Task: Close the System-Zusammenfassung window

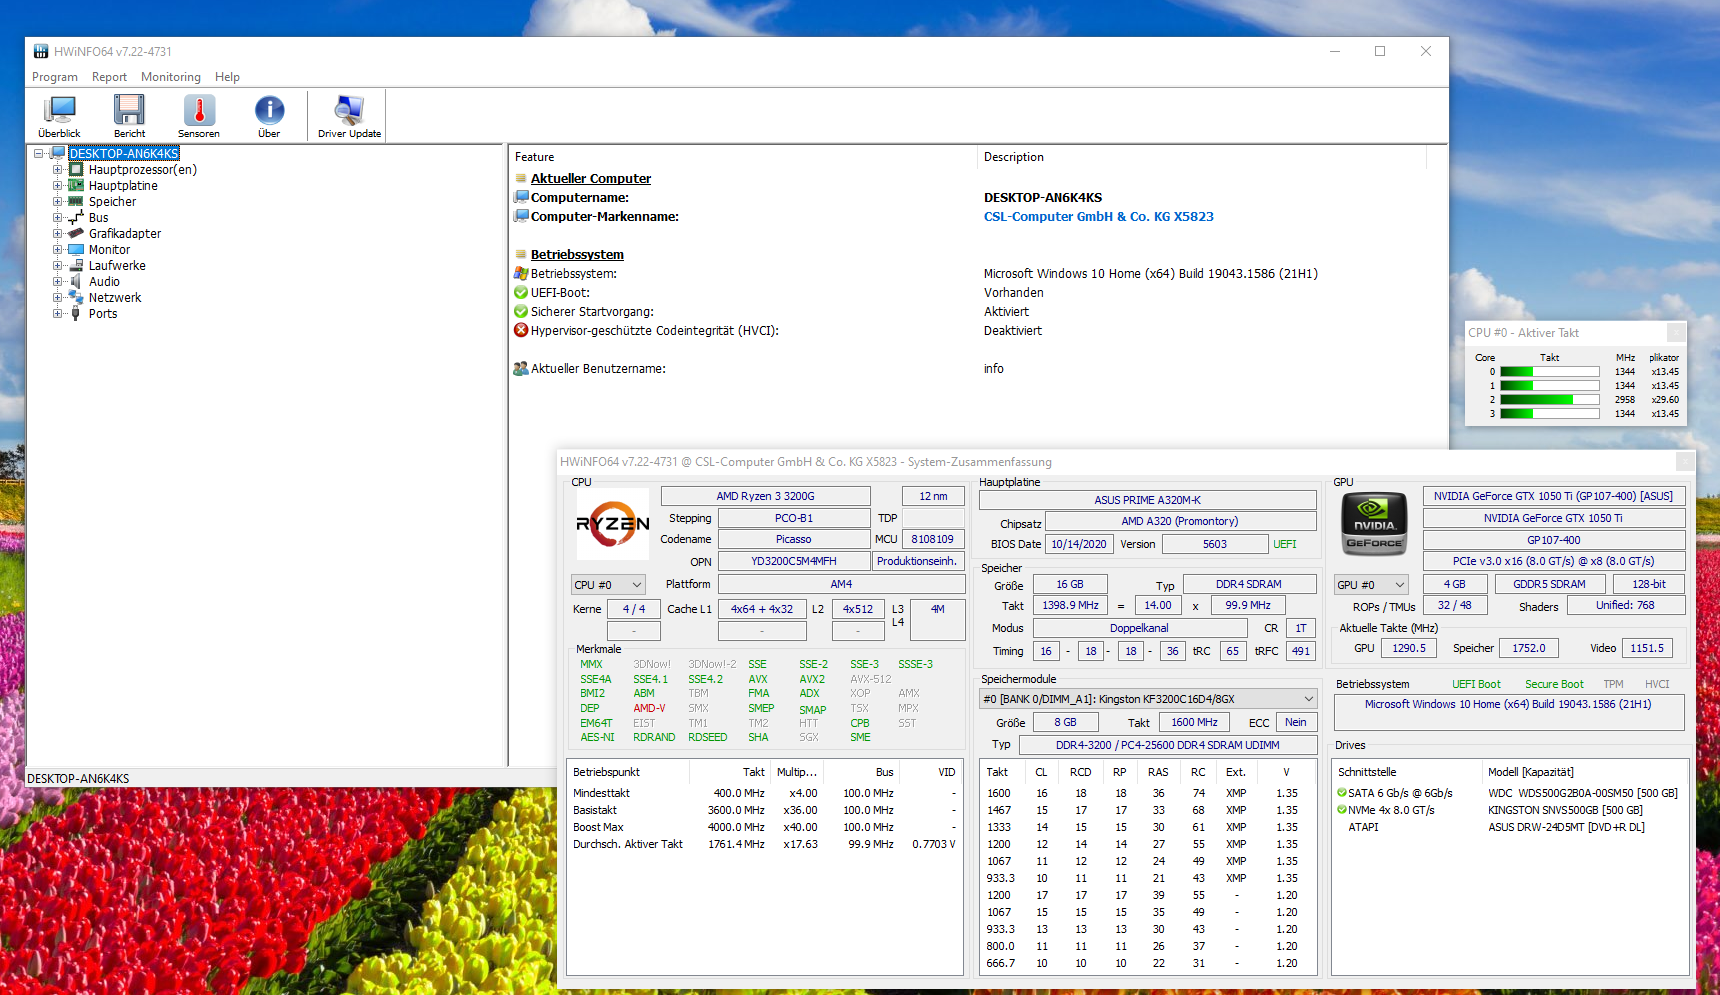Action: (1685, 461)
